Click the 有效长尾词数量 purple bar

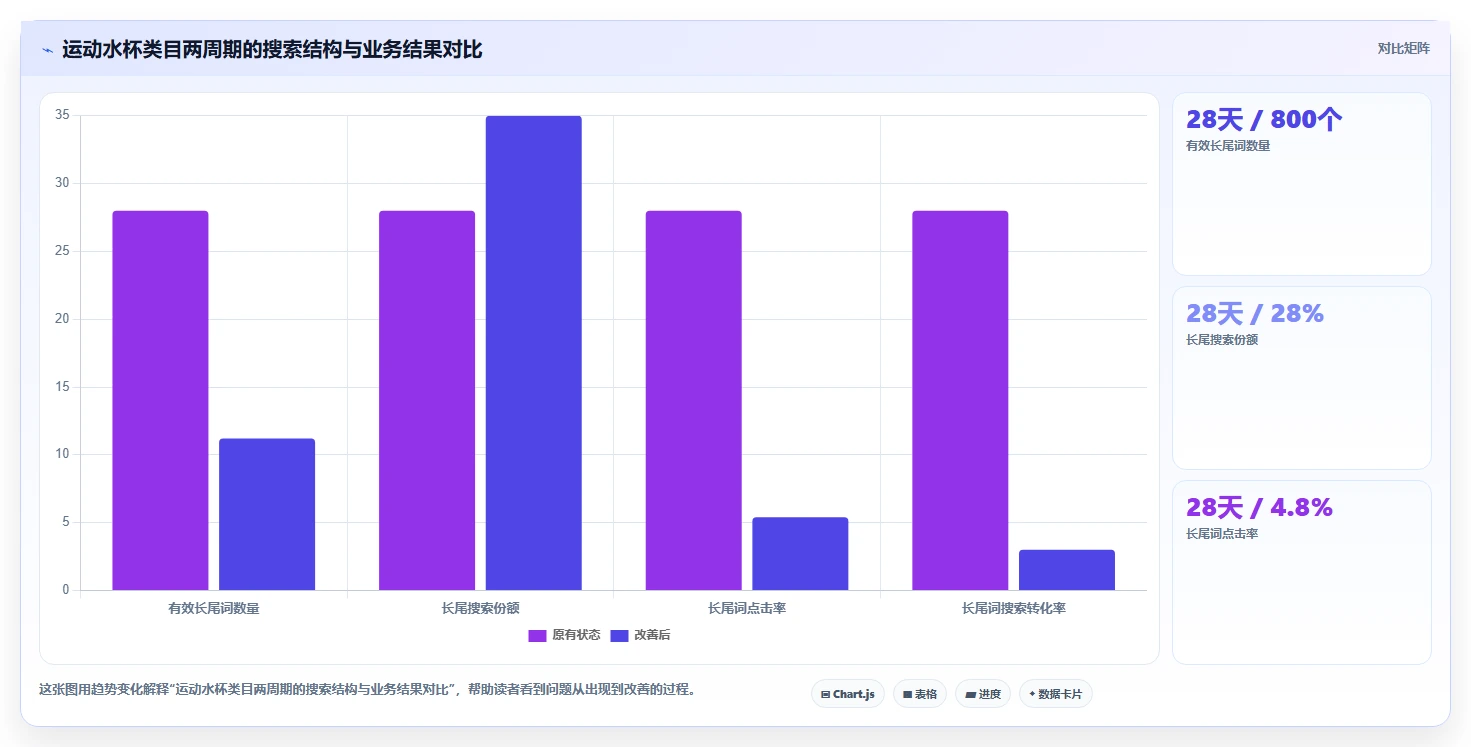coord(160,400)
